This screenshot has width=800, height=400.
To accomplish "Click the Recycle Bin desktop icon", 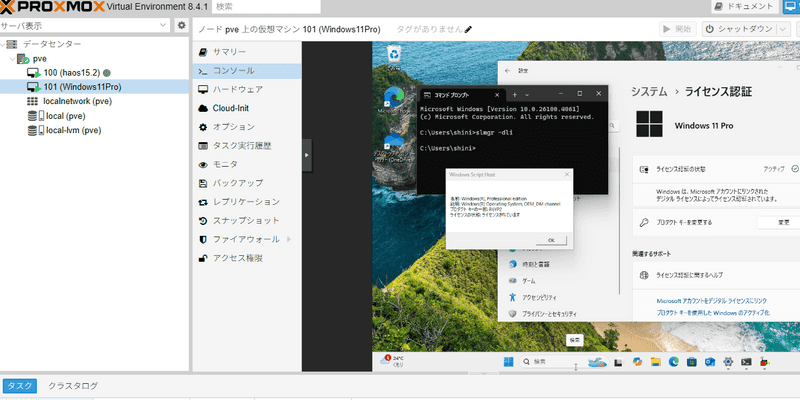I will 394,56.
